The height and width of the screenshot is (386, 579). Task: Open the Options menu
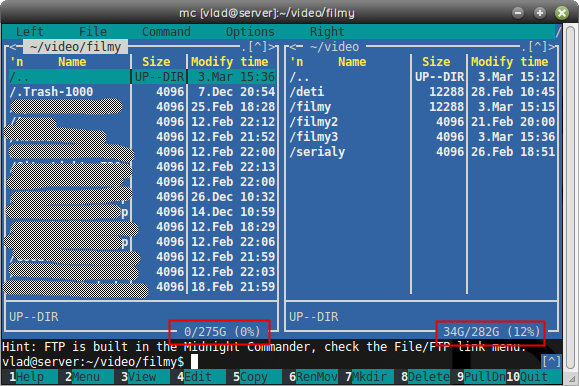[x=250, y=32]
